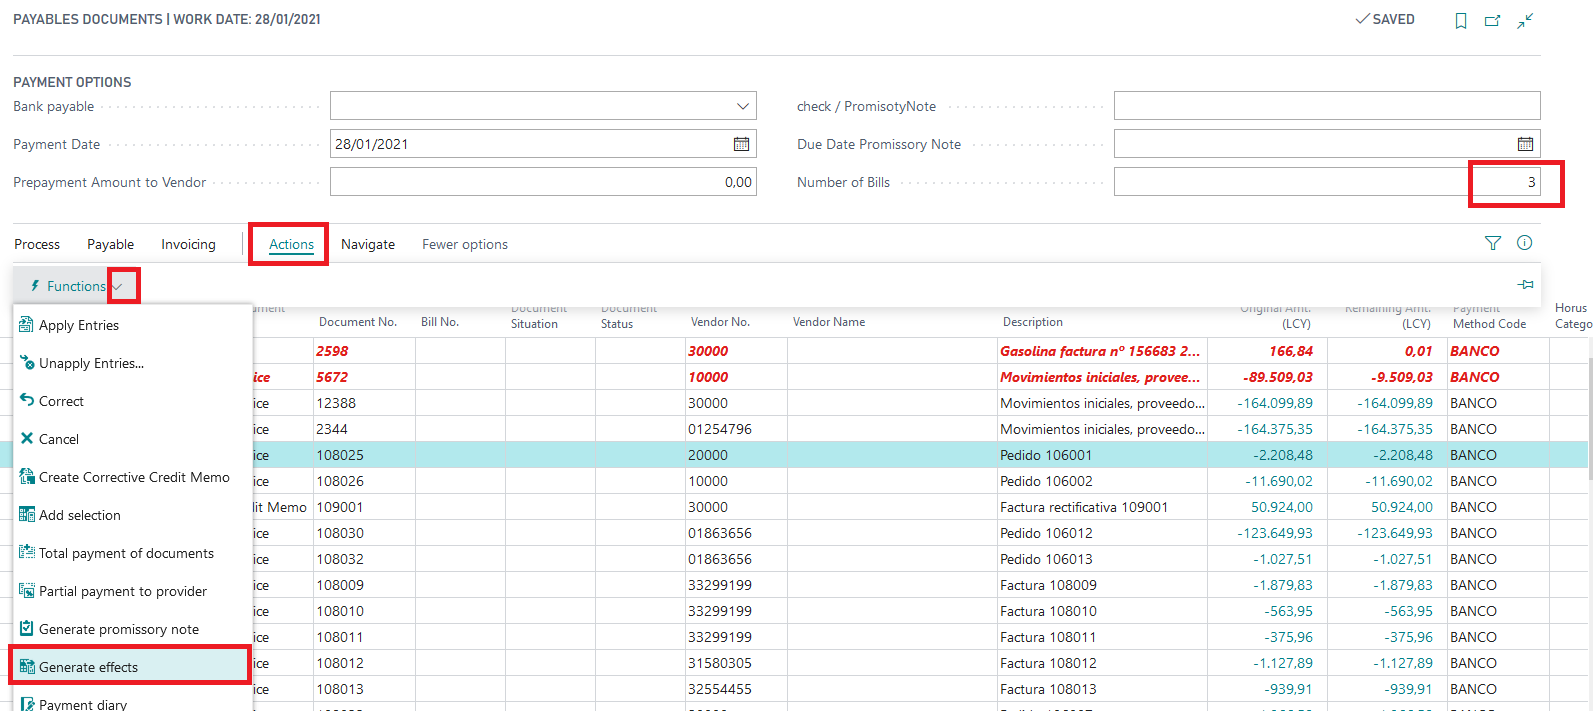1593x711 pixels.
Task: Sort by Document No. column header
Action: [358, 322]
